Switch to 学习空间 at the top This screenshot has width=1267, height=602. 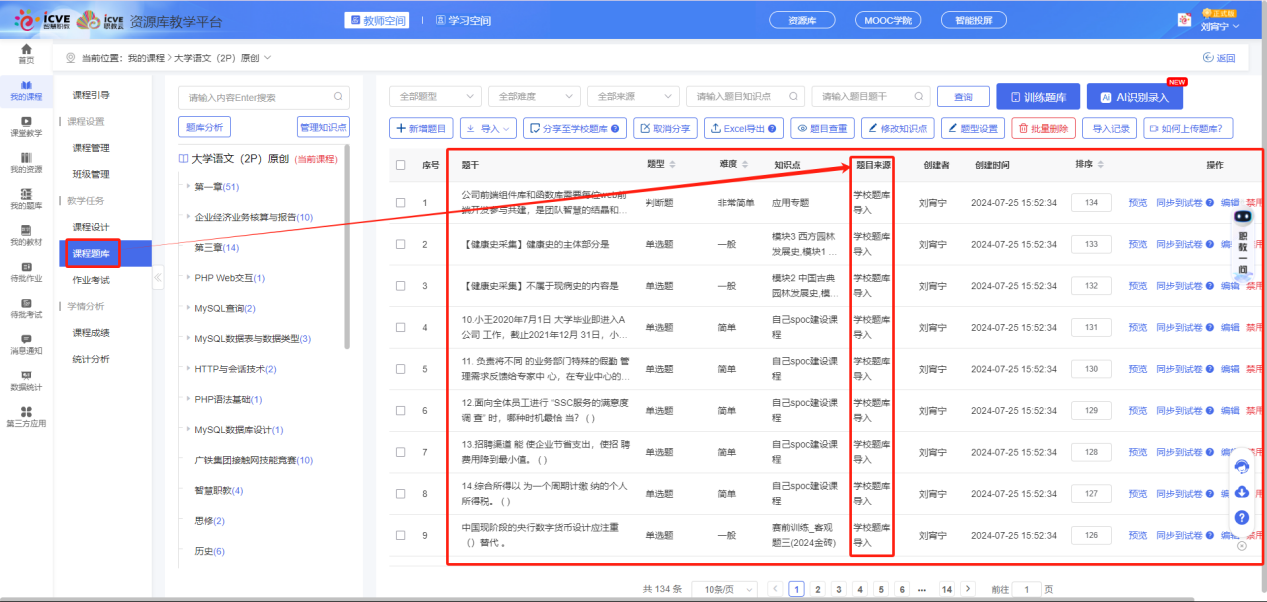click(x=465, y=19)
